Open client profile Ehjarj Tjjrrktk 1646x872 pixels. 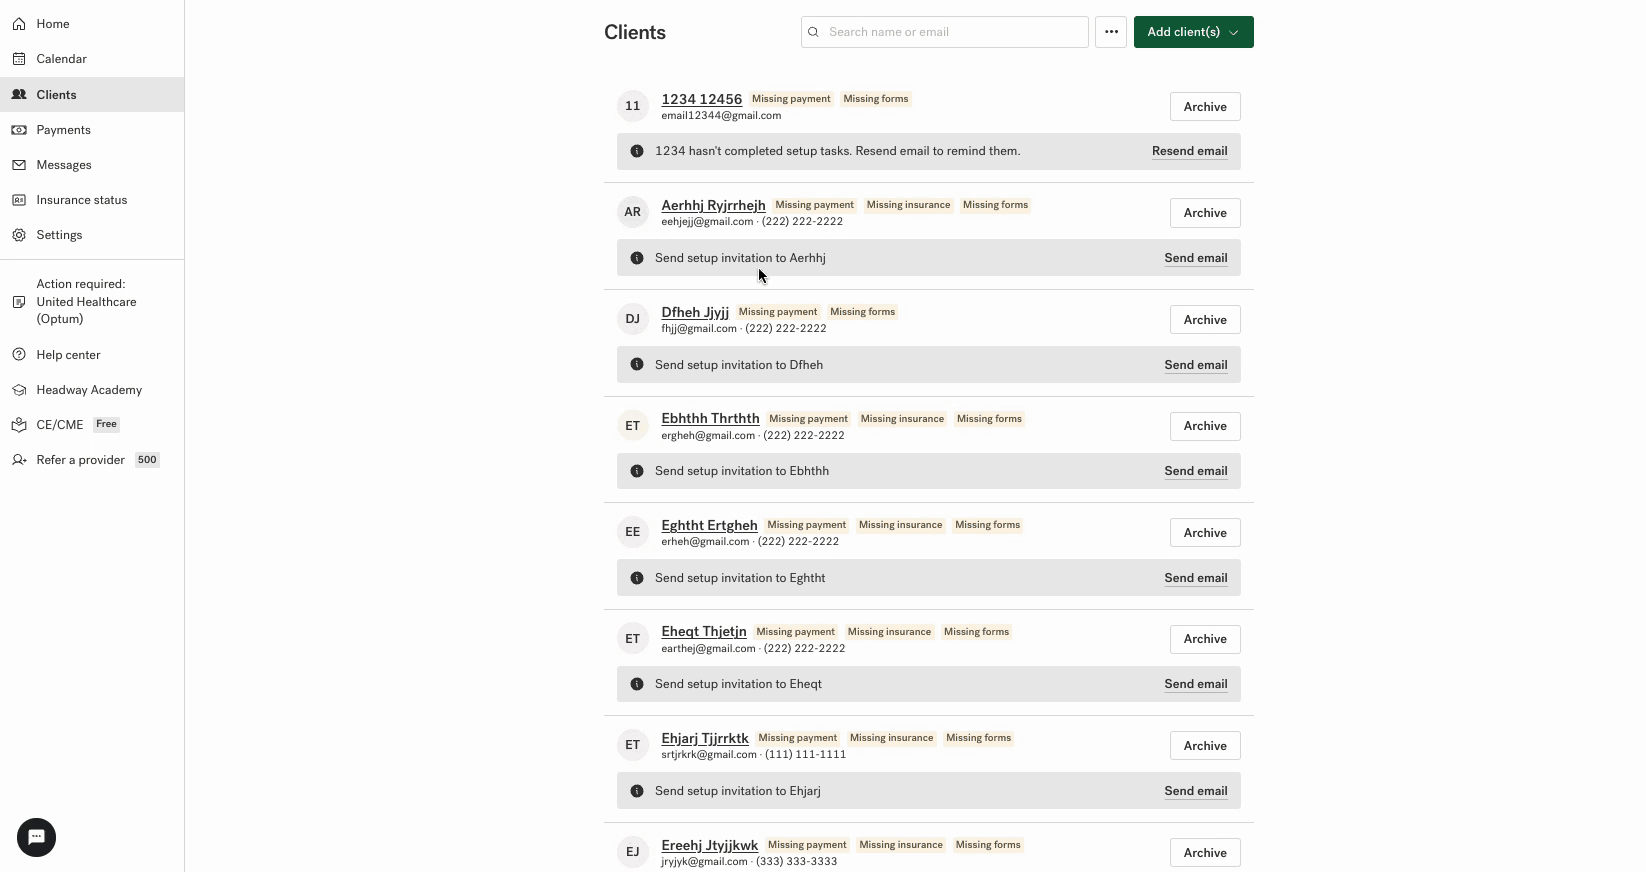[705, 738]
